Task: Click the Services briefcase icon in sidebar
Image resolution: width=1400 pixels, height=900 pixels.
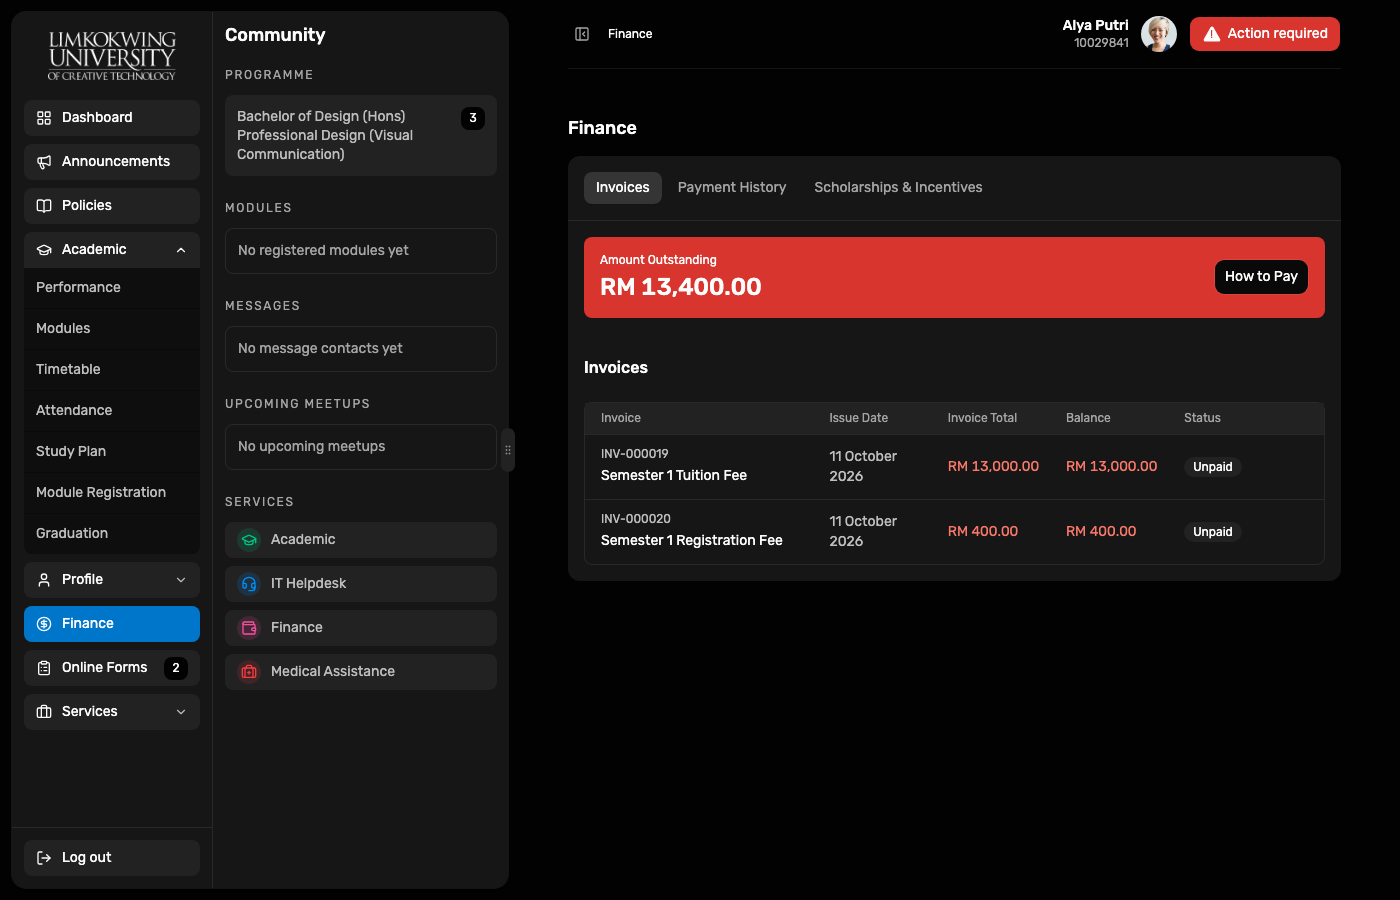Action: [44, 712]
